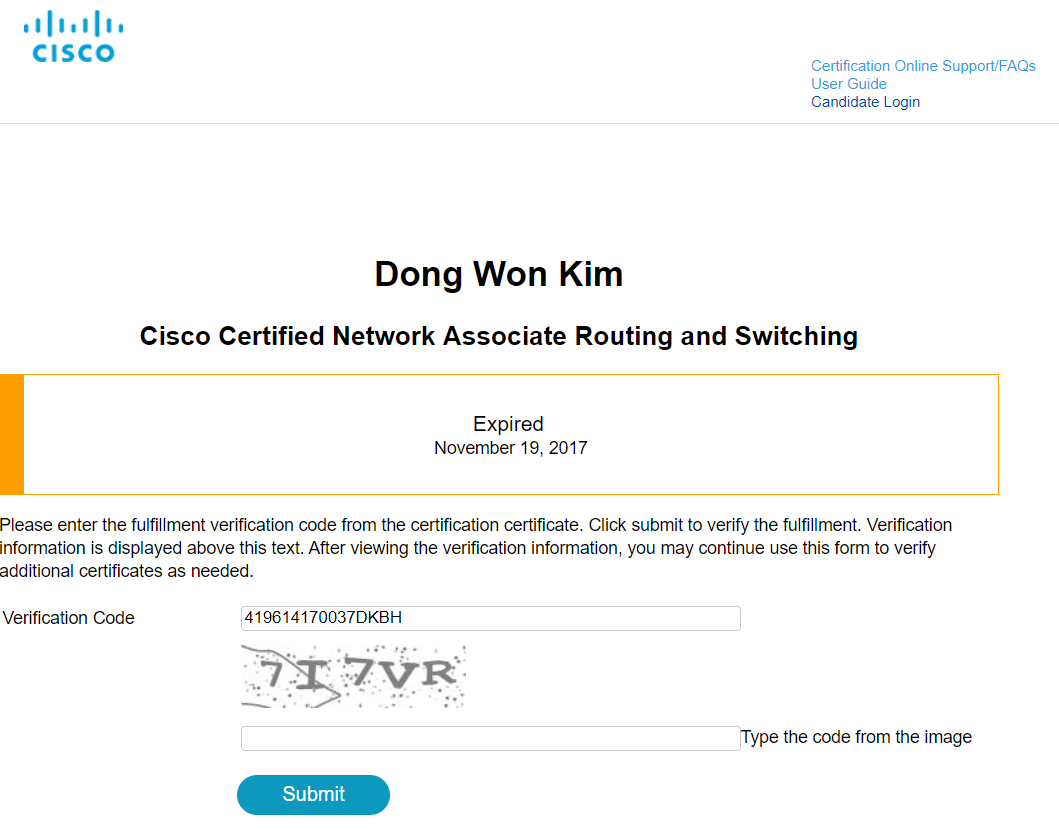Open Certification Online Support/FAQs link

tap(923, 66)
